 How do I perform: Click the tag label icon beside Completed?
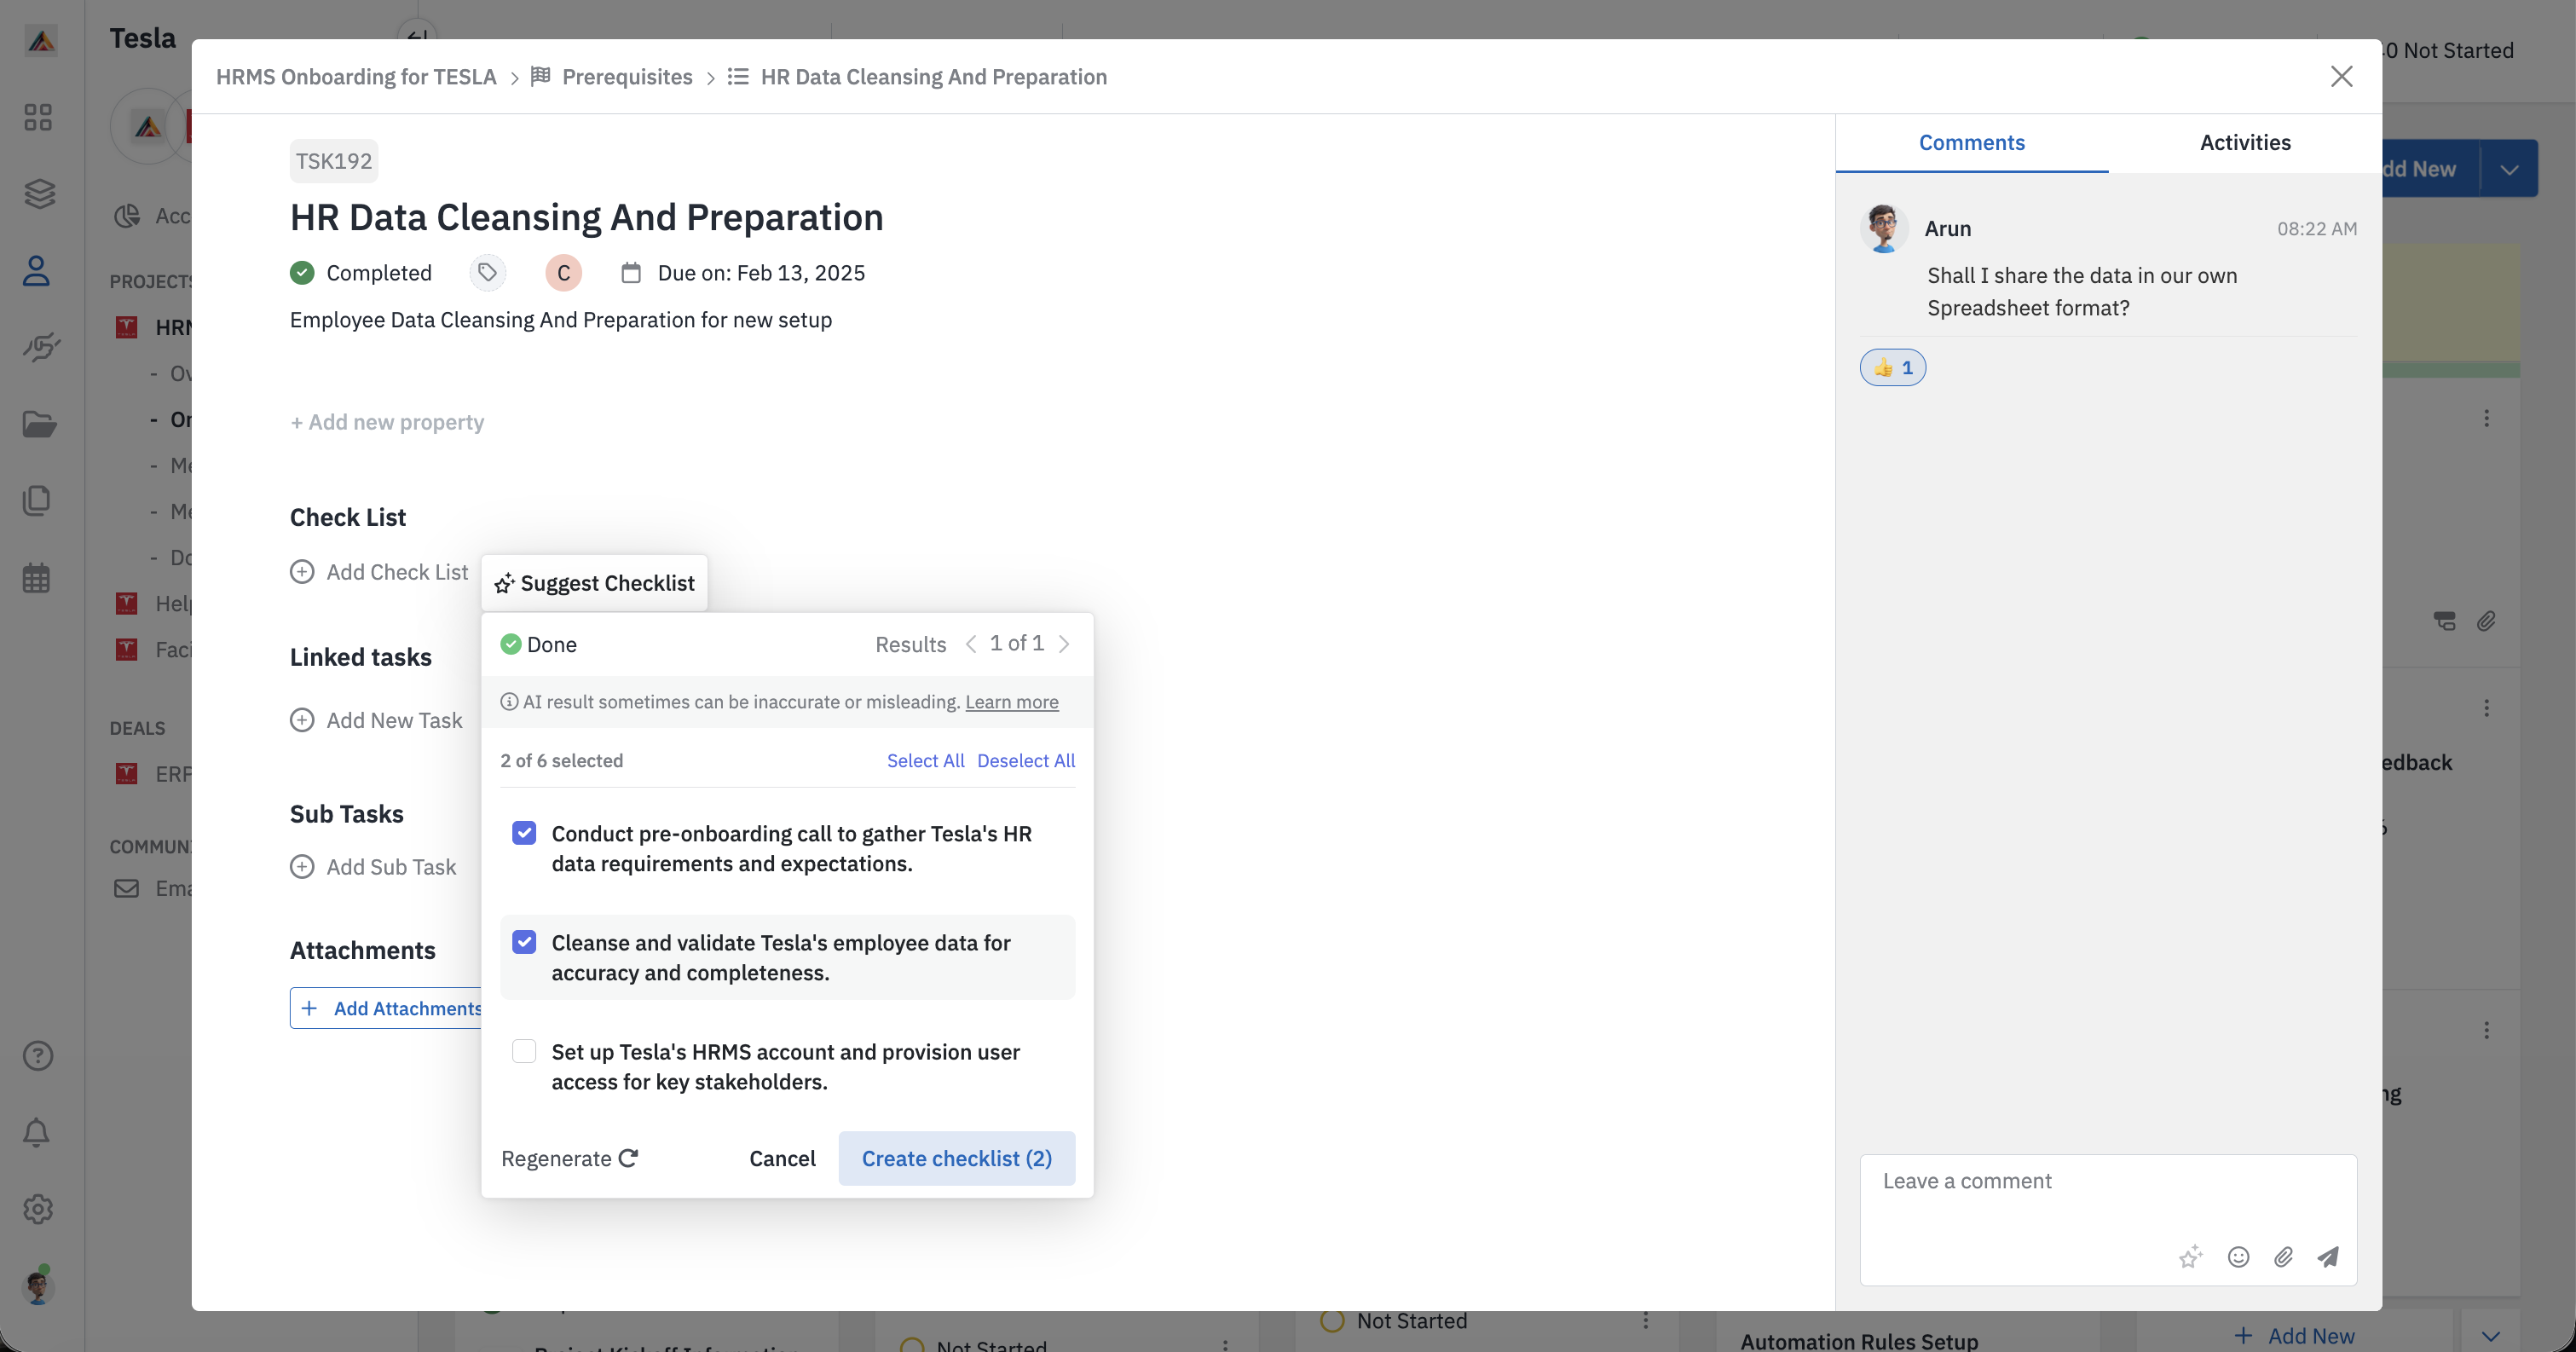[x=487, y=272]
